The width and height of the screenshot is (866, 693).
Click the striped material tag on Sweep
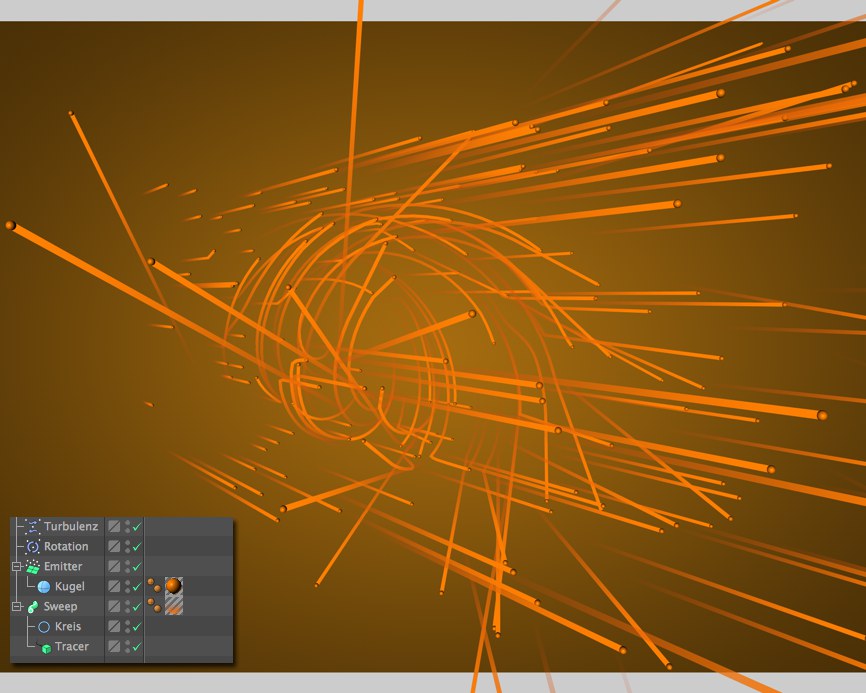(174, 606)
